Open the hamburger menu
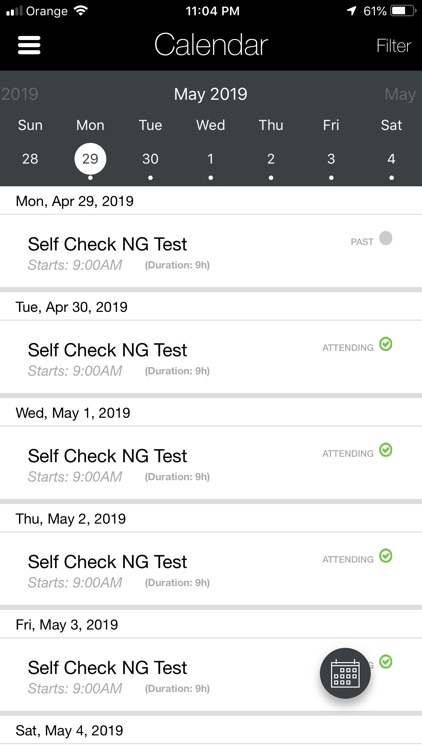This screenshot has height=750, width=422. pos(29,45)
